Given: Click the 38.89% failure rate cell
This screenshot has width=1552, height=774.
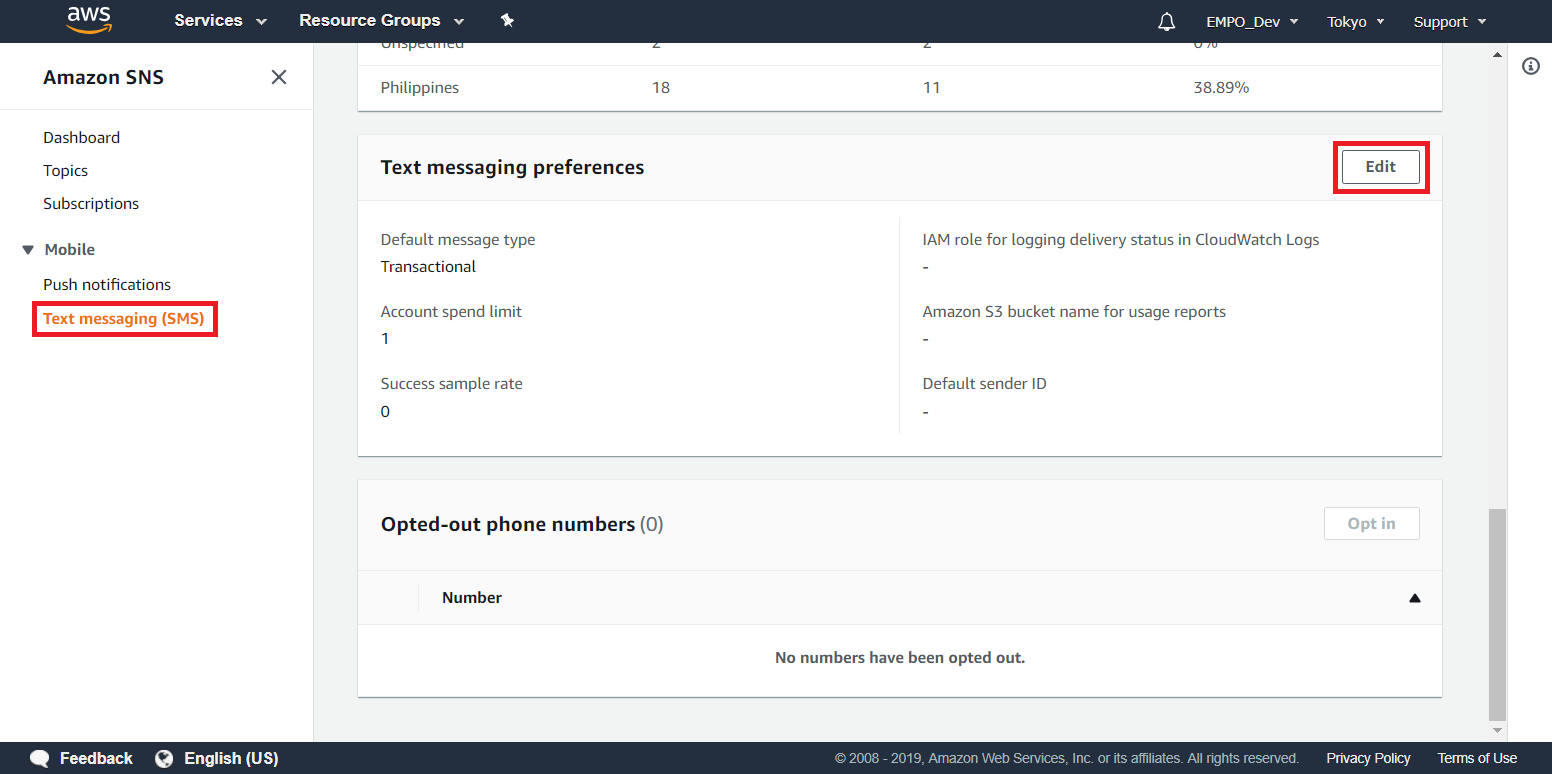Looking at the screenshot, I should click(1221, 88).
